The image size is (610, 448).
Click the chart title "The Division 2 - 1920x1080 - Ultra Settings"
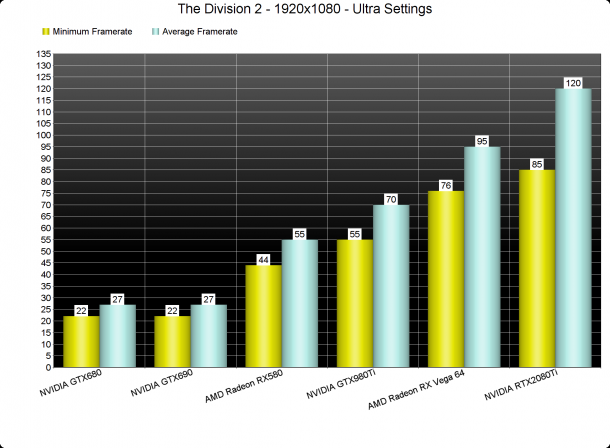coord(305,9)
